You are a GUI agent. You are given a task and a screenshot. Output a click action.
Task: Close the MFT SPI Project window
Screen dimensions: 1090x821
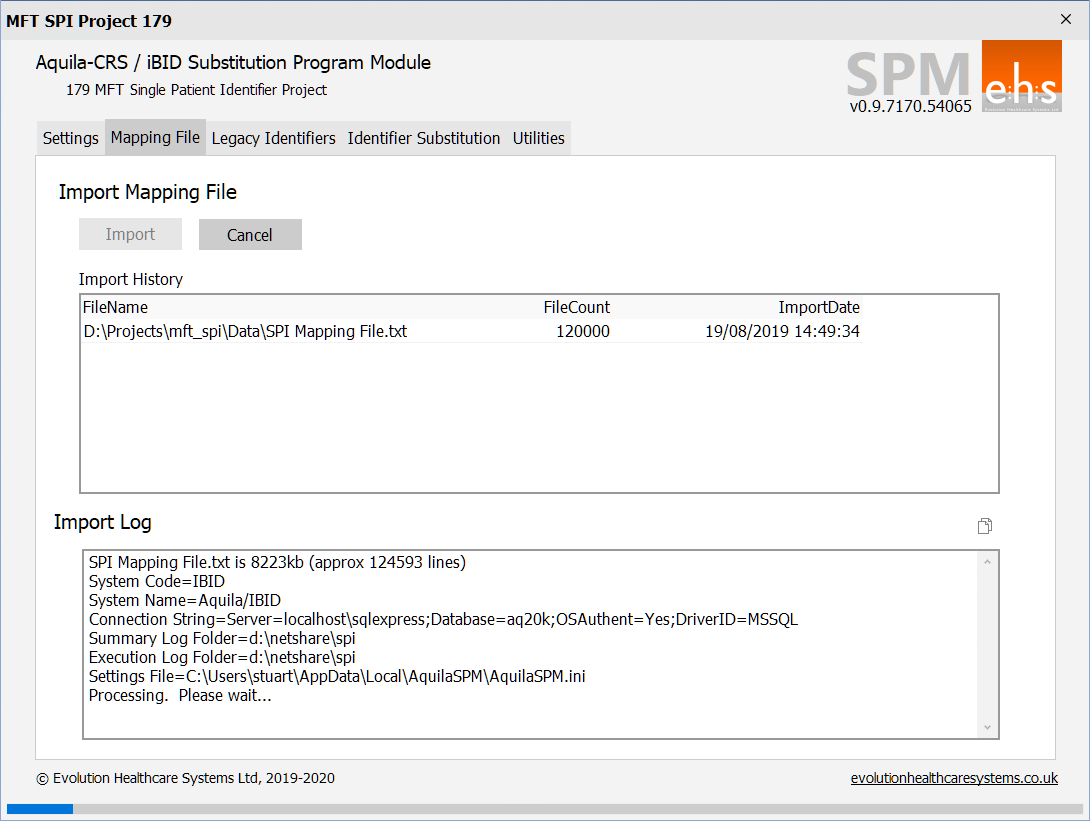[1066, 20]
